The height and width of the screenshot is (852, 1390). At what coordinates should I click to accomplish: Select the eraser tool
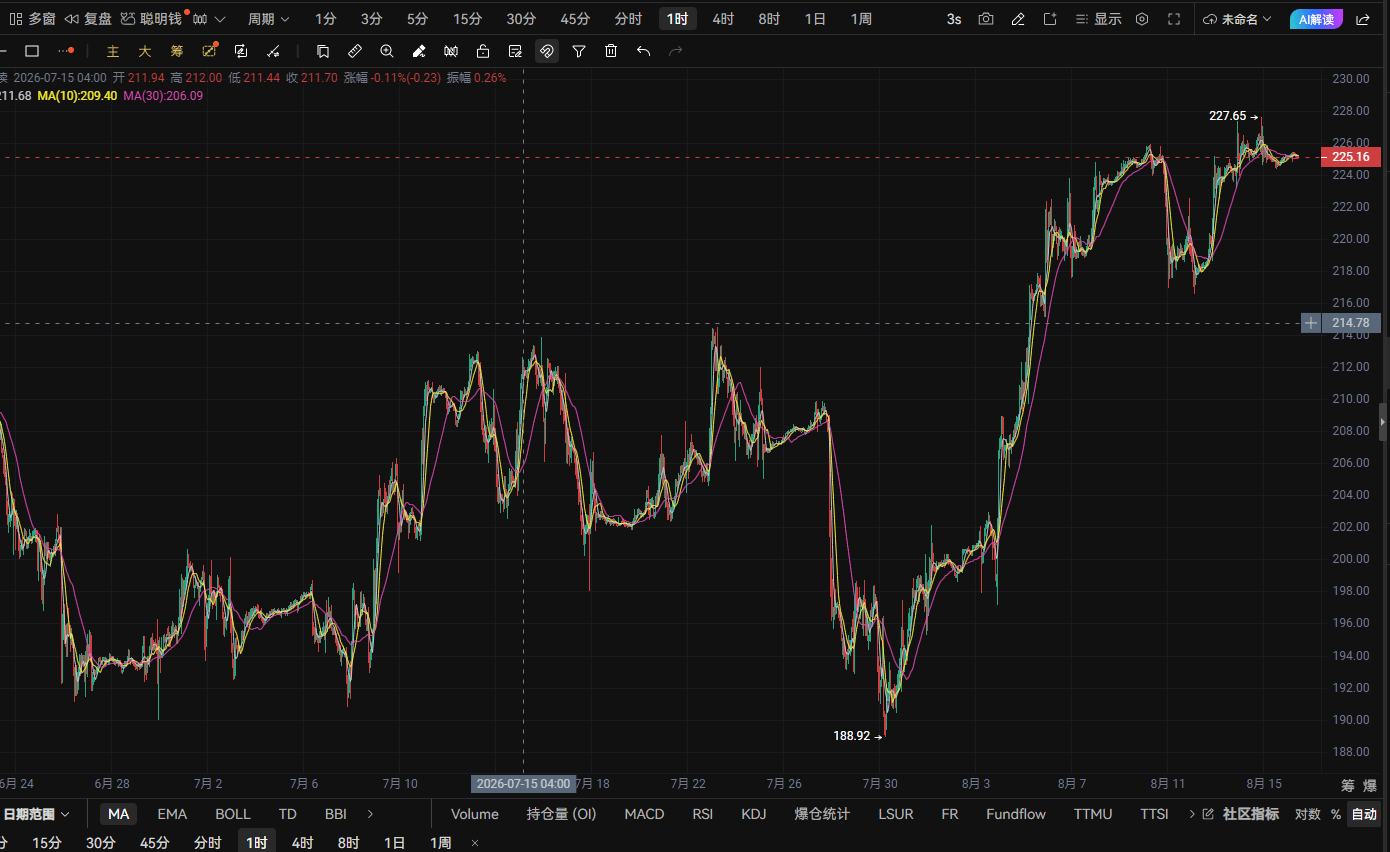(419, 51)
